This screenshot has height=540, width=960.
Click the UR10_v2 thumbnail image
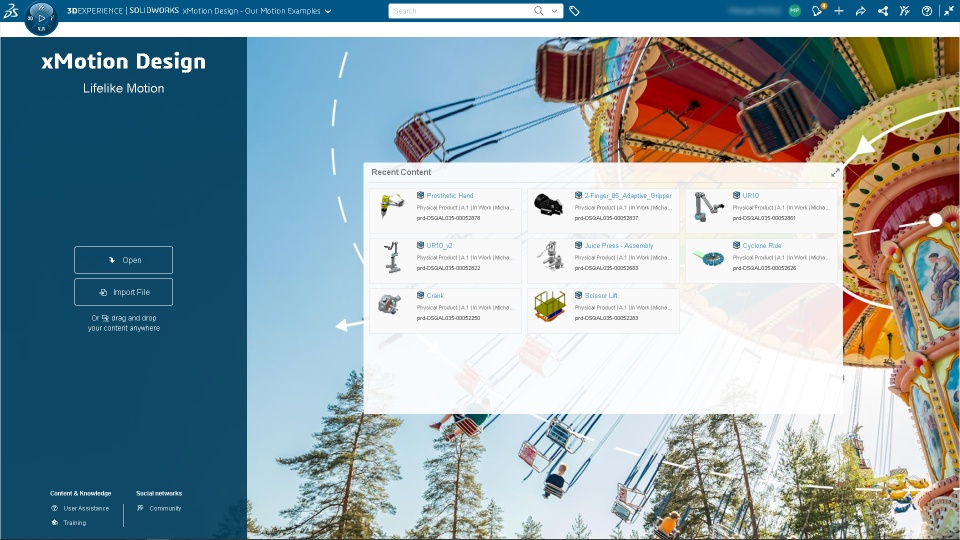pos(392,257)
